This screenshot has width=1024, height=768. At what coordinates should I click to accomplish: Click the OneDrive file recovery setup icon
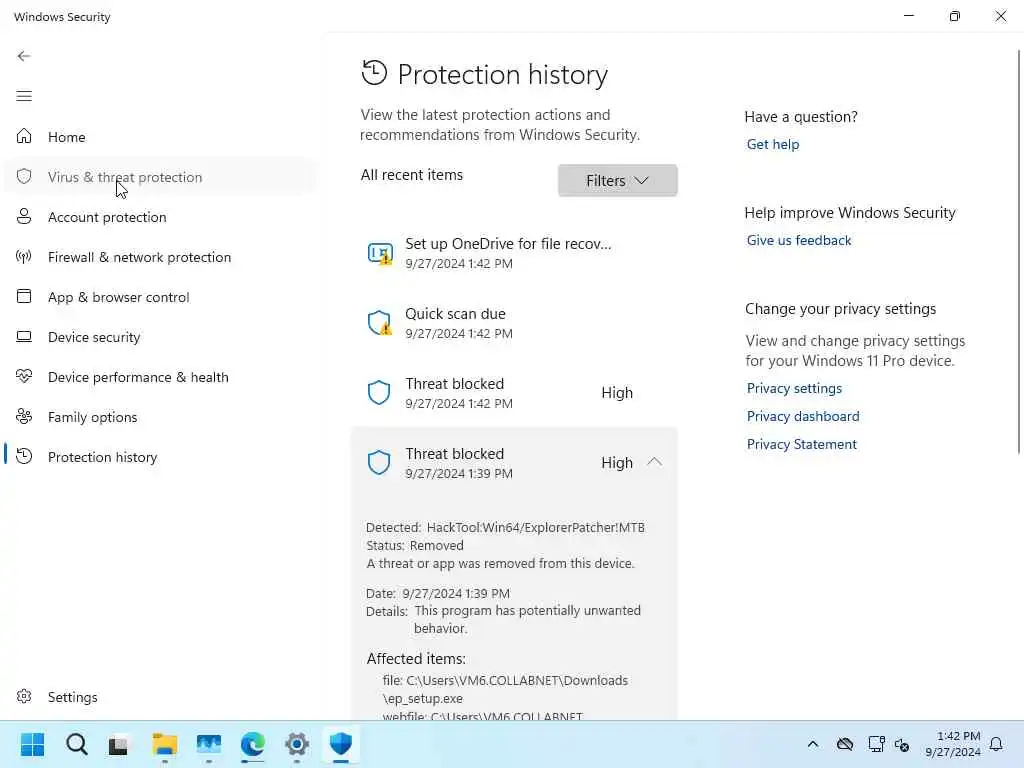(379, 254)
